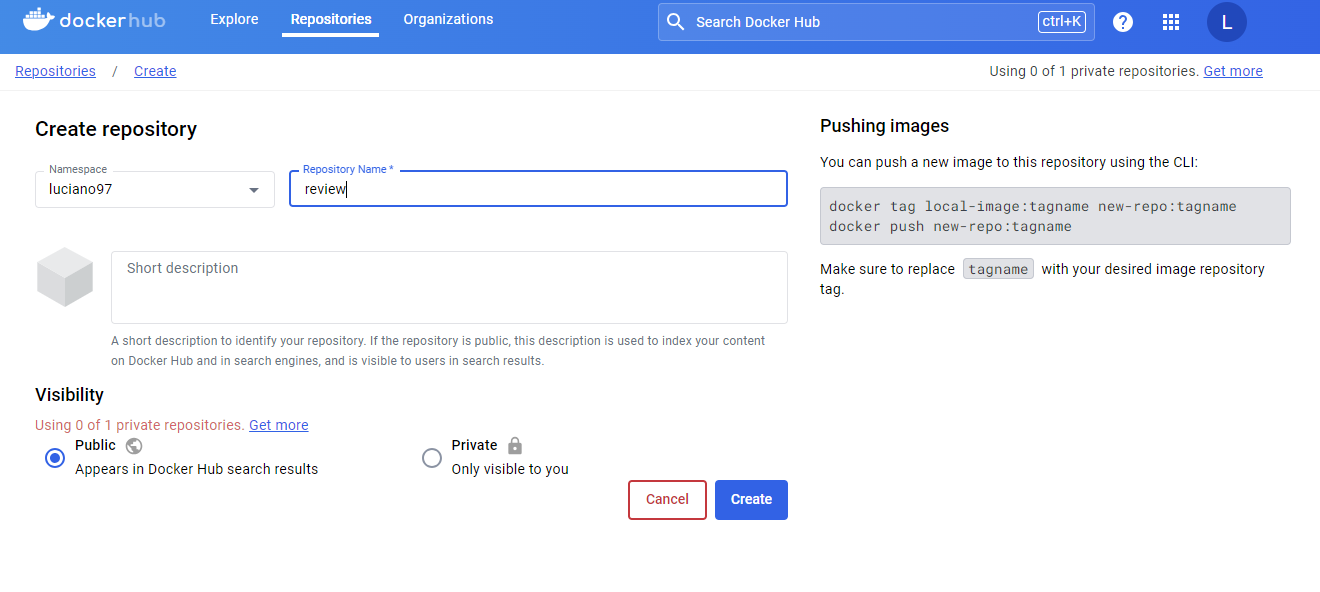Open the apps grid icon
Screen dimensions: 1320x592
pyautogui.click(x=1172, y=22)
